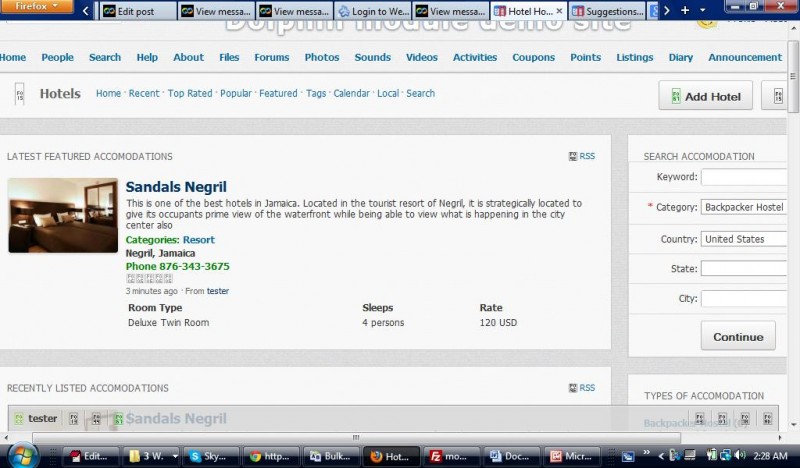Open the Calendar link in the Hotels submenu

coord(352,93)
